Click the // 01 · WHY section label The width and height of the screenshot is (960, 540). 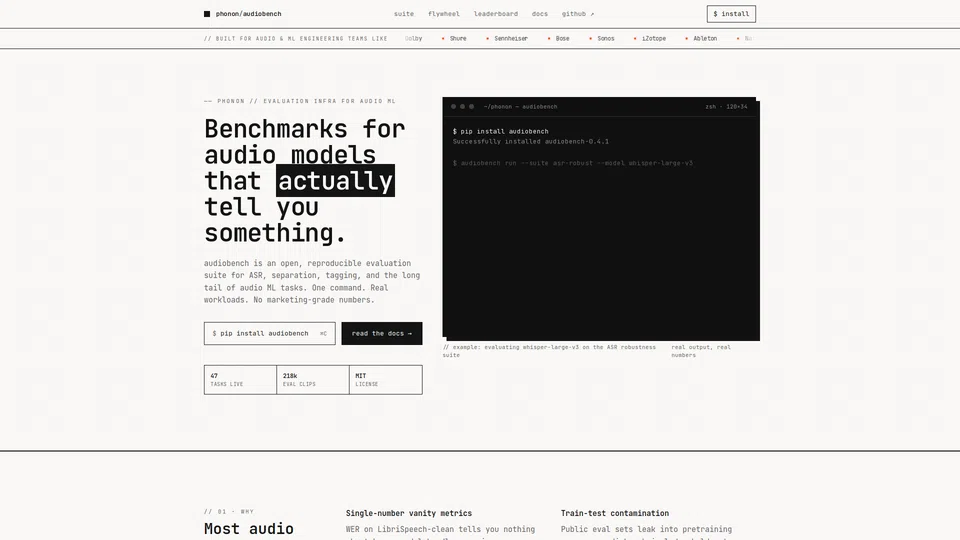(x=229, y=512)
